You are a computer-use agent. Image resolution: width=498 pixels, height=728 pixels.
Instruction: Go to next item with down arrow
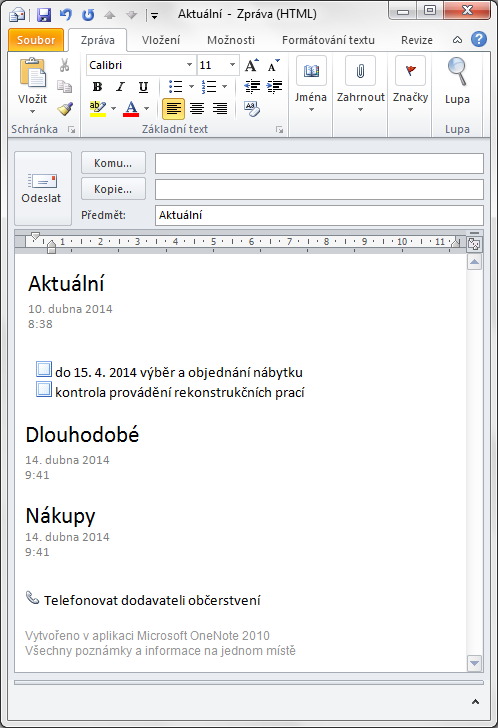131,15
